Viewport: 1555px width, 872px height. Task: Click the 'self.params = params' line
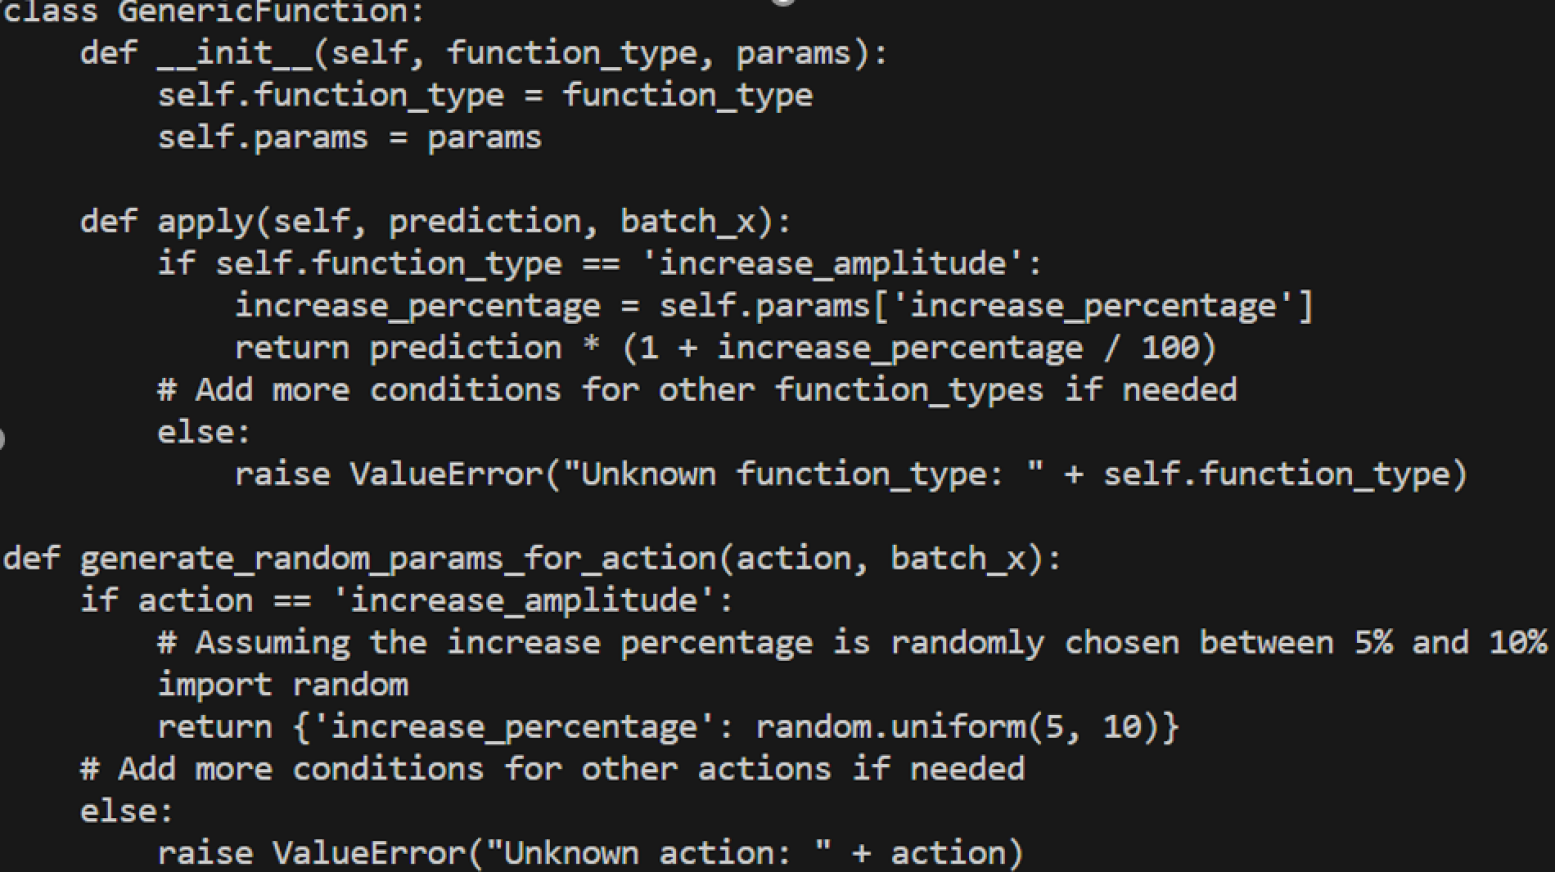point(349,137)
